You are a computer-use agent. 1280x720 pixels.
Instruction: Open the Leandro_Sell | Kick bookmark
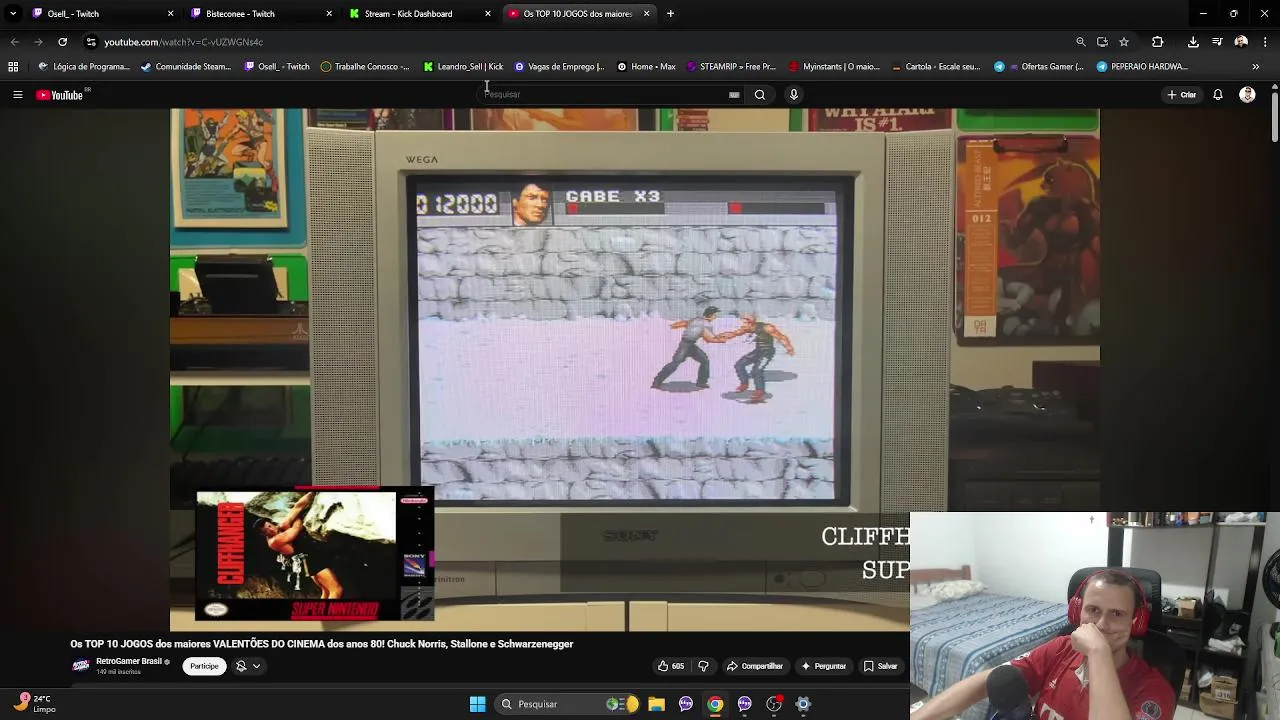tap(463, 67)
